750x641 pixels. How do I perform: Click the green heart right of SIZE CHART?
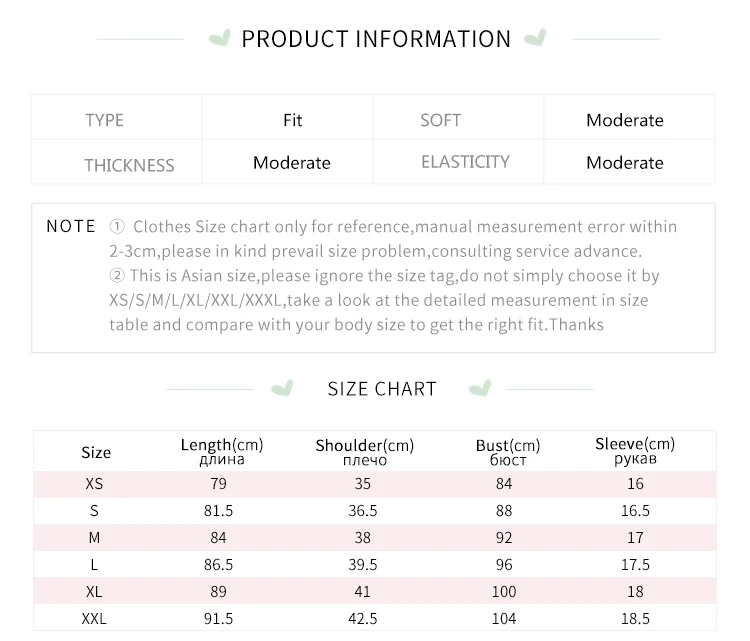coord(480,388)
